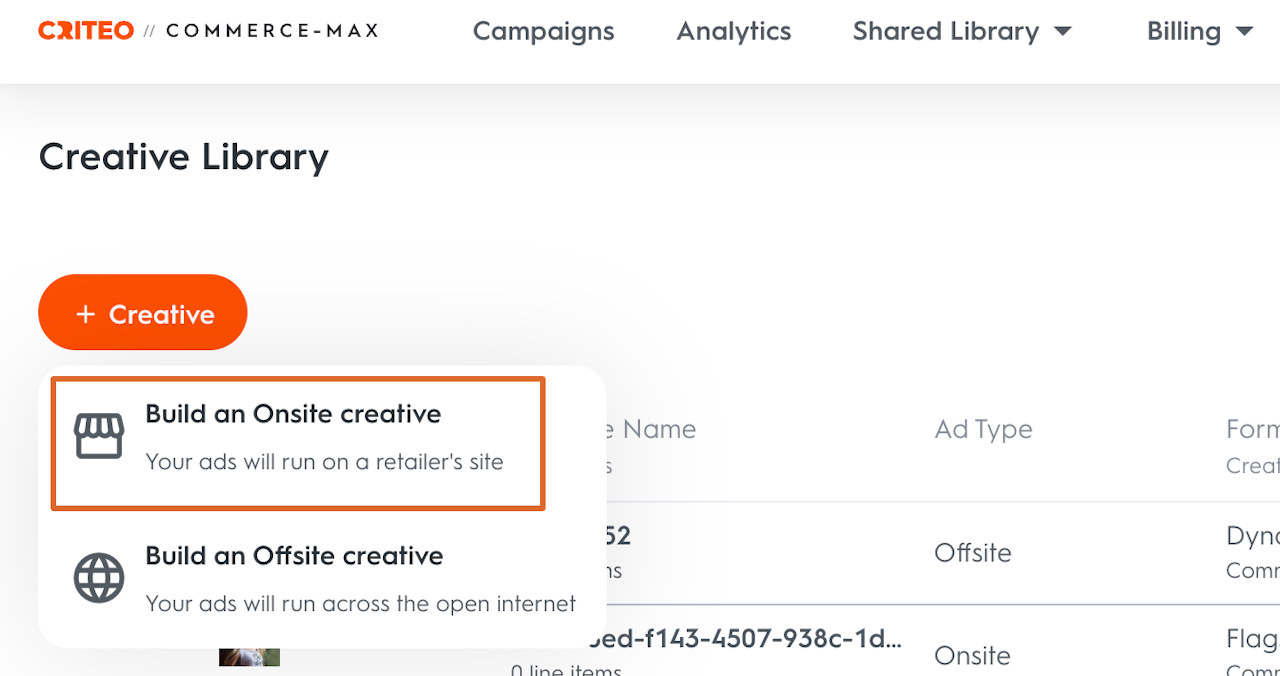Image resolution: width=1280 pixels, height=676 pixels.
Task: Click the Billing dropdown arrow
Action: [1244, 32]
